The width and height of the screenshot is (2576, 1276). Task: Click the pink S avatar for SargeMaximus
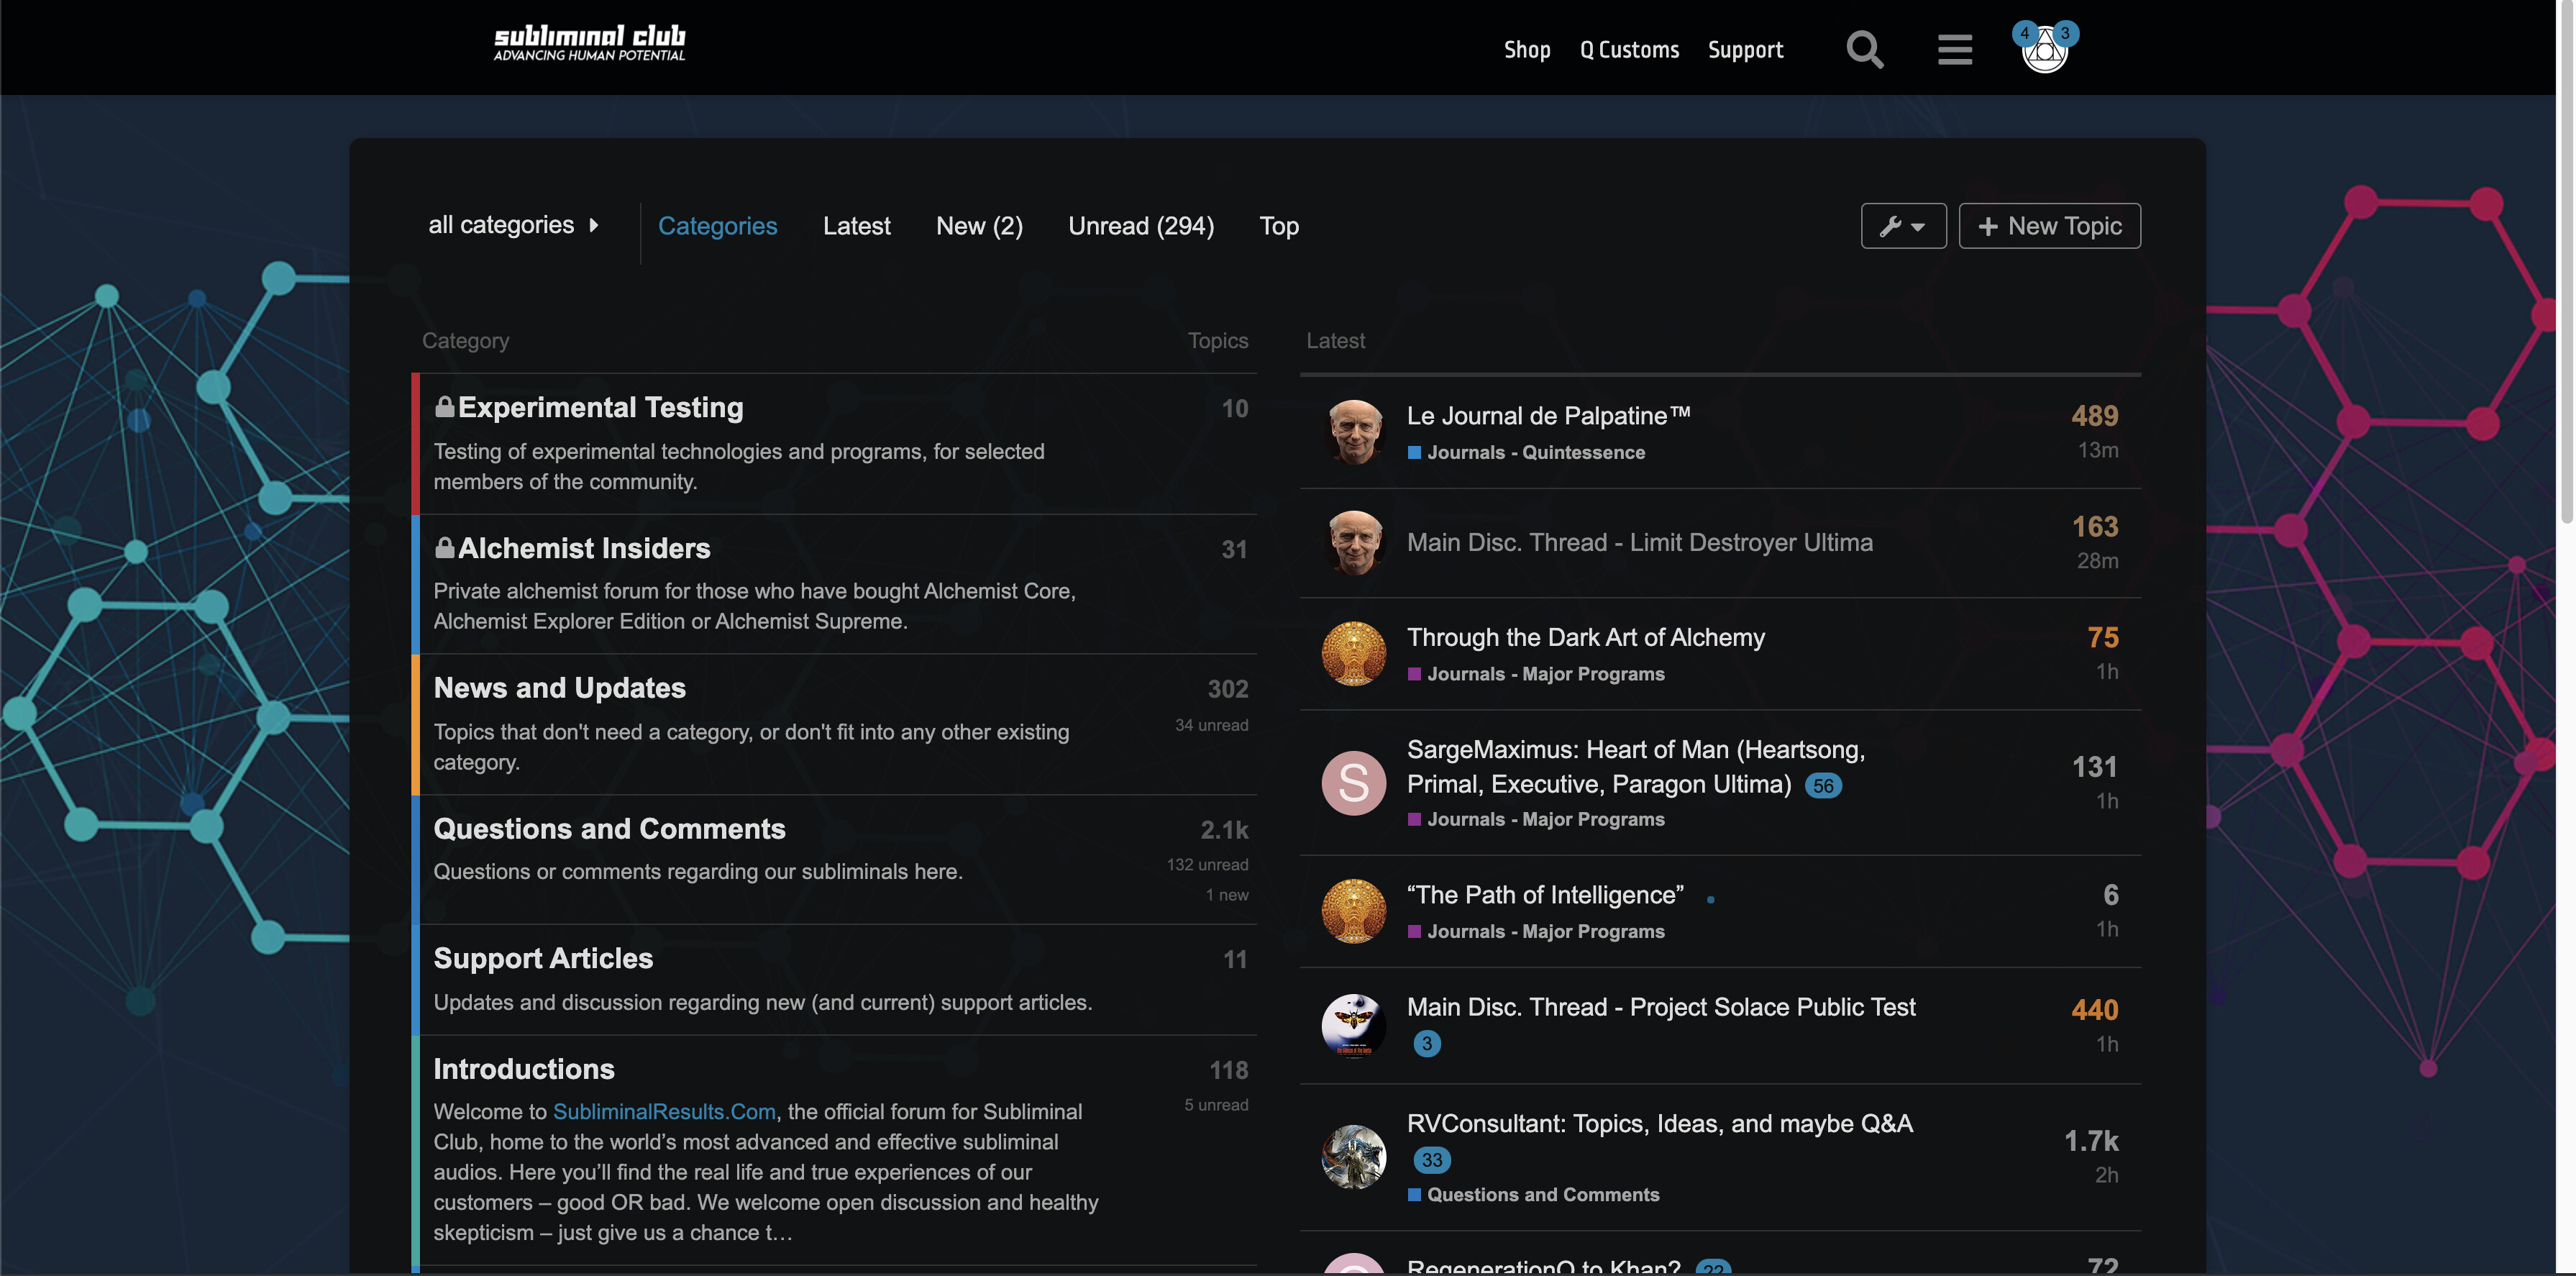coord(1354,783)
